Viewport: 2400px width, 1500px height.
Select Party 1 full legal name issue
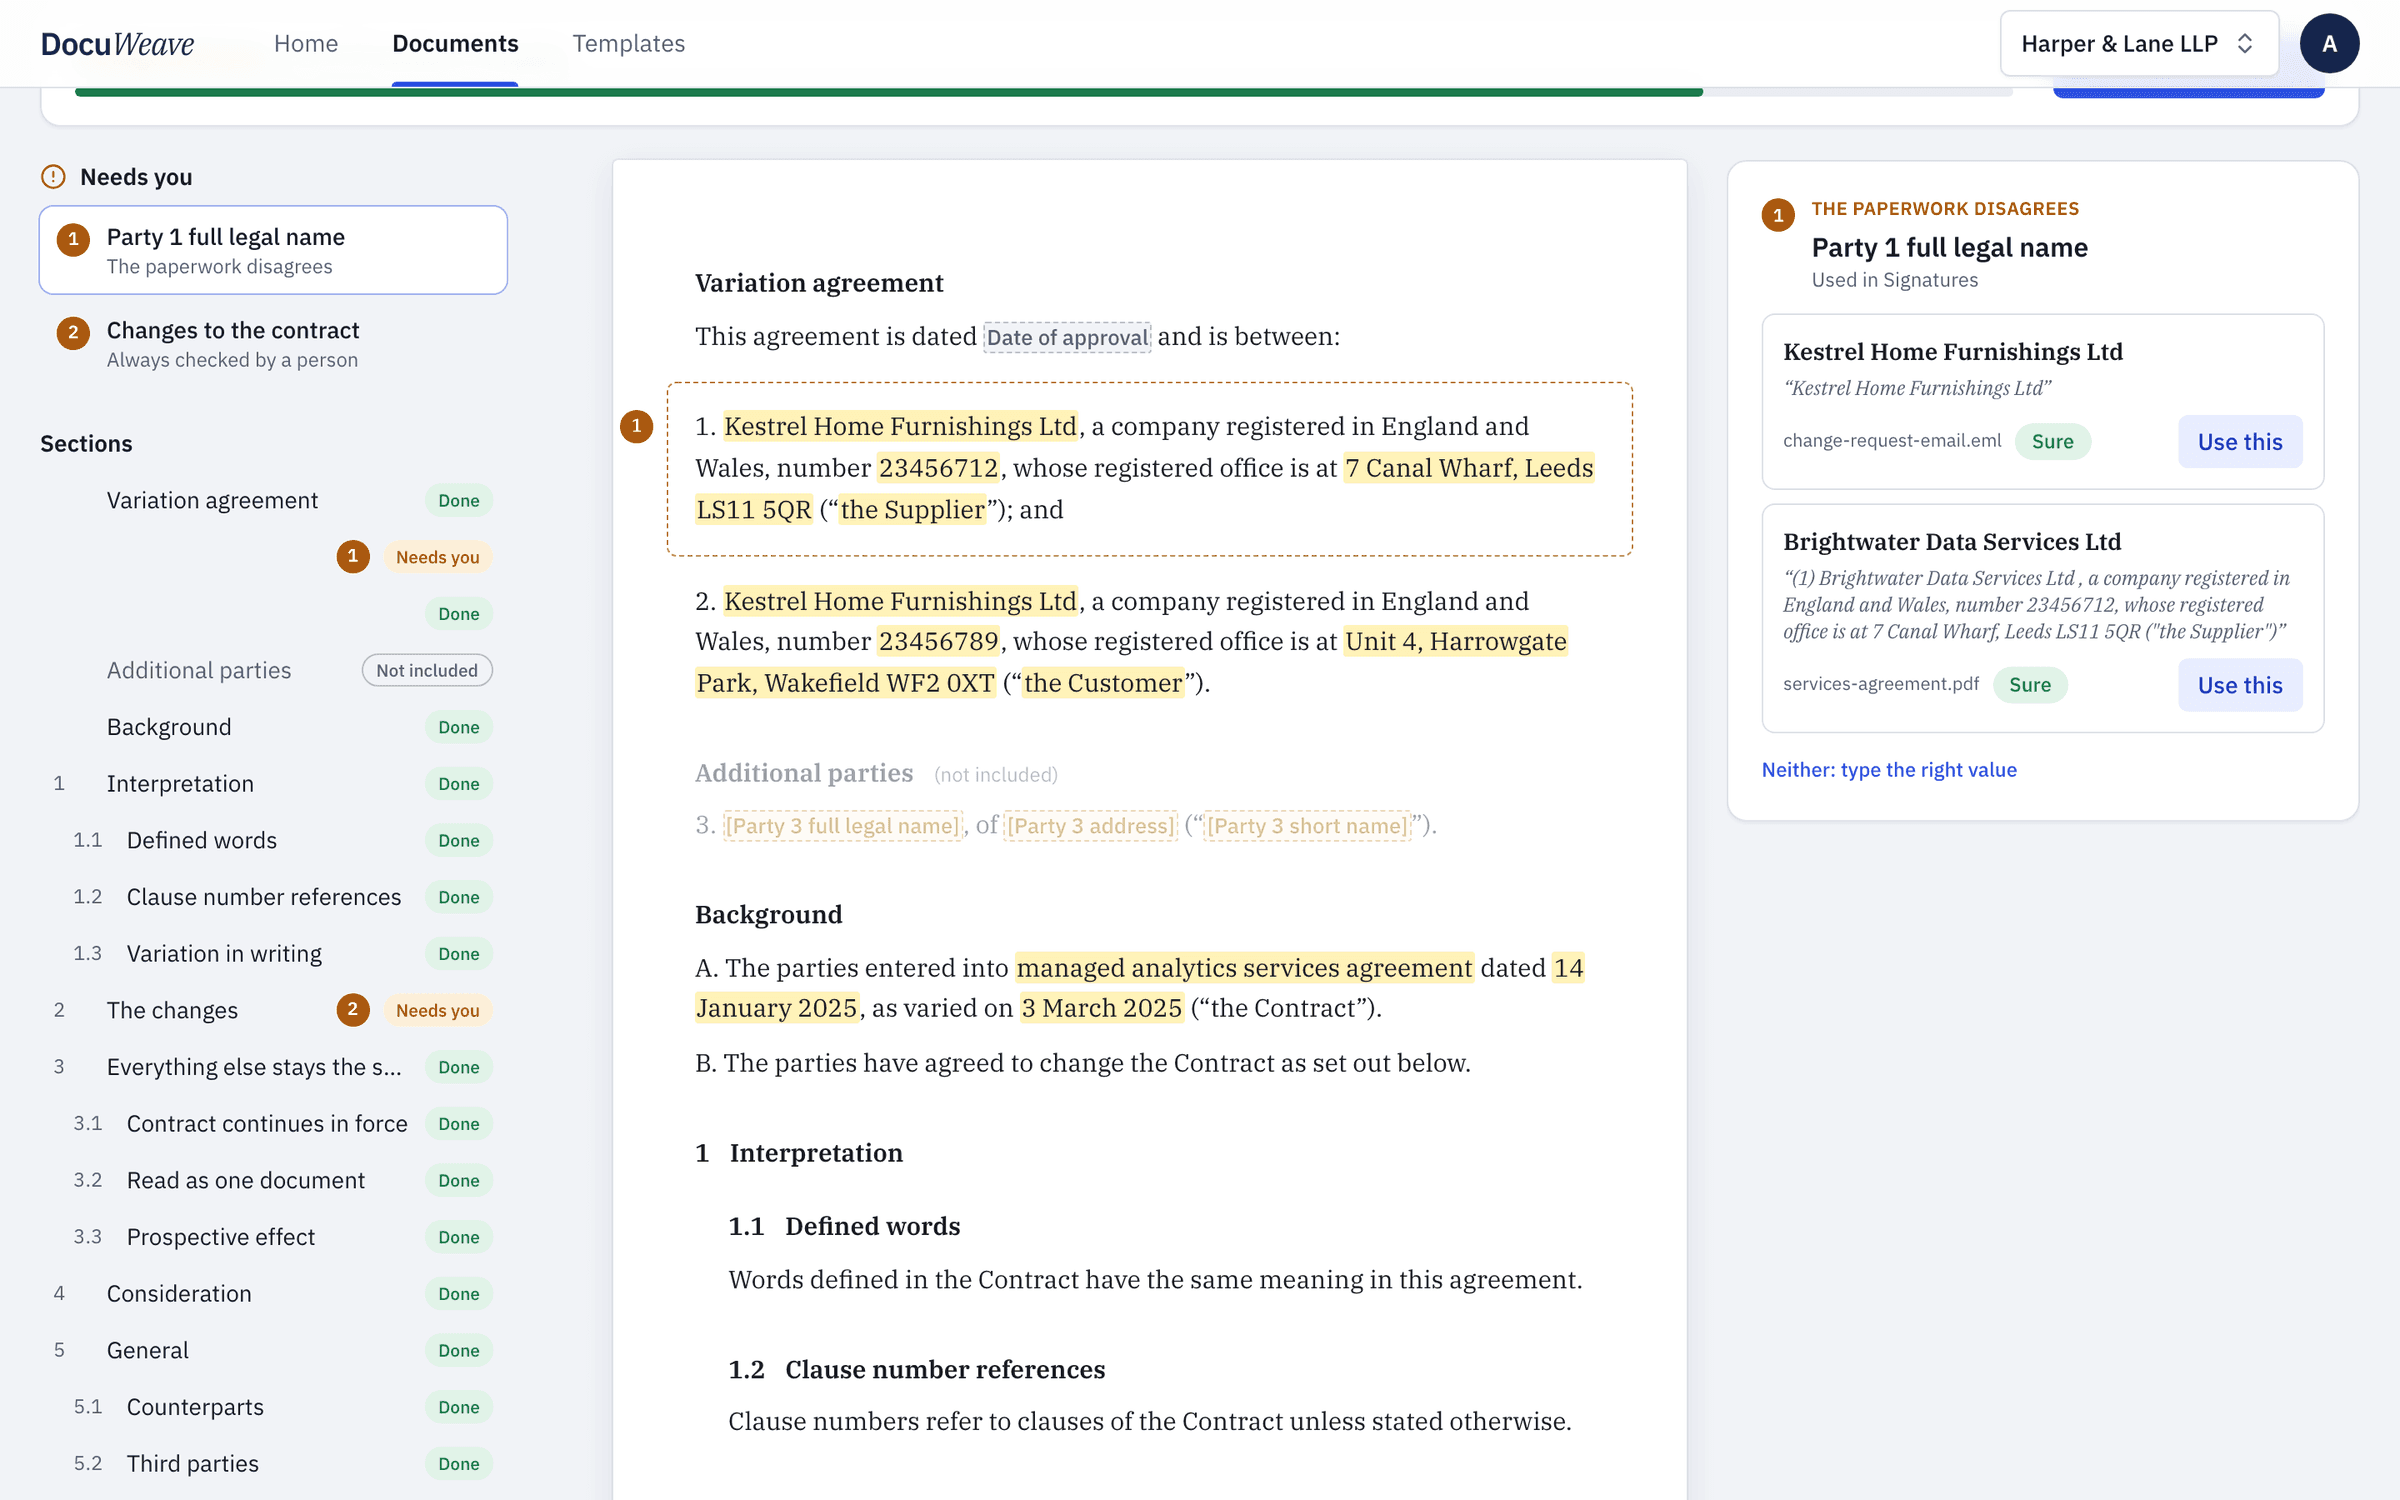pyautogui.click(x=273, y=250)
